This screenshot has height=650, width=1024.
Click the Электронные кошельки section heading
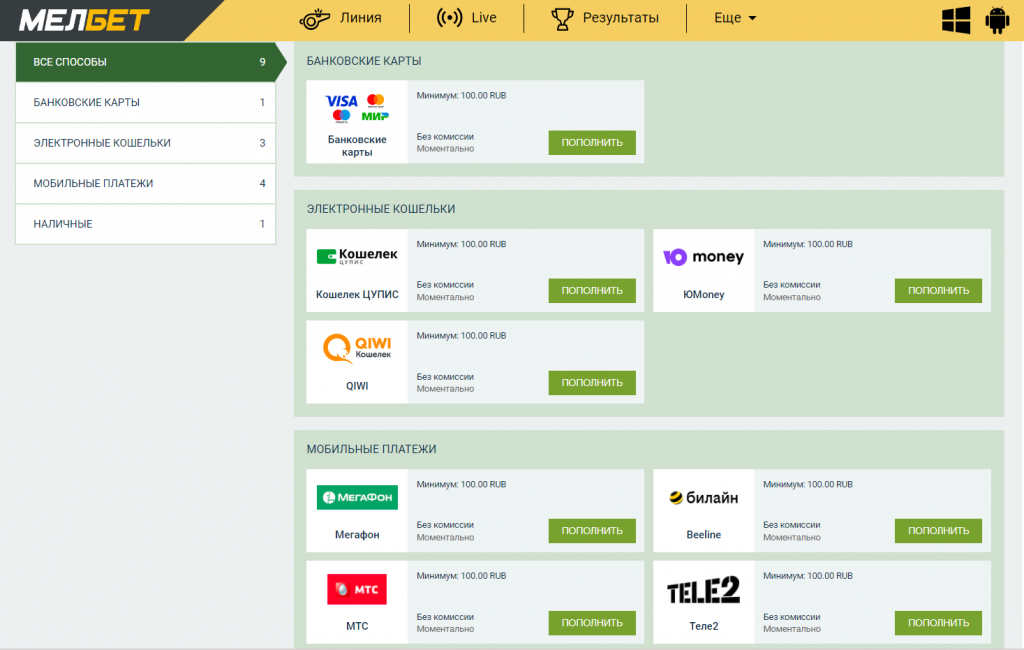[381, 209]
